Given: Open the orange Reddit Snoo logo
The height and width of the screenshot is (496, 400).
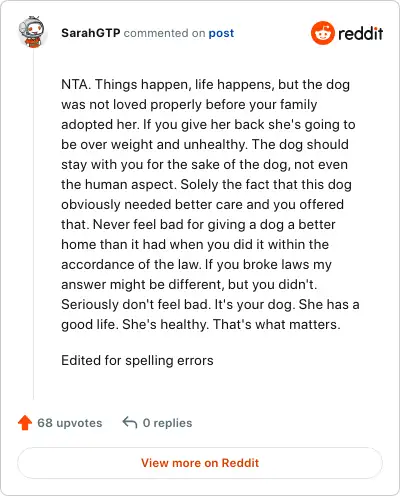Looking at the screenshot, I should coord(322,33).
